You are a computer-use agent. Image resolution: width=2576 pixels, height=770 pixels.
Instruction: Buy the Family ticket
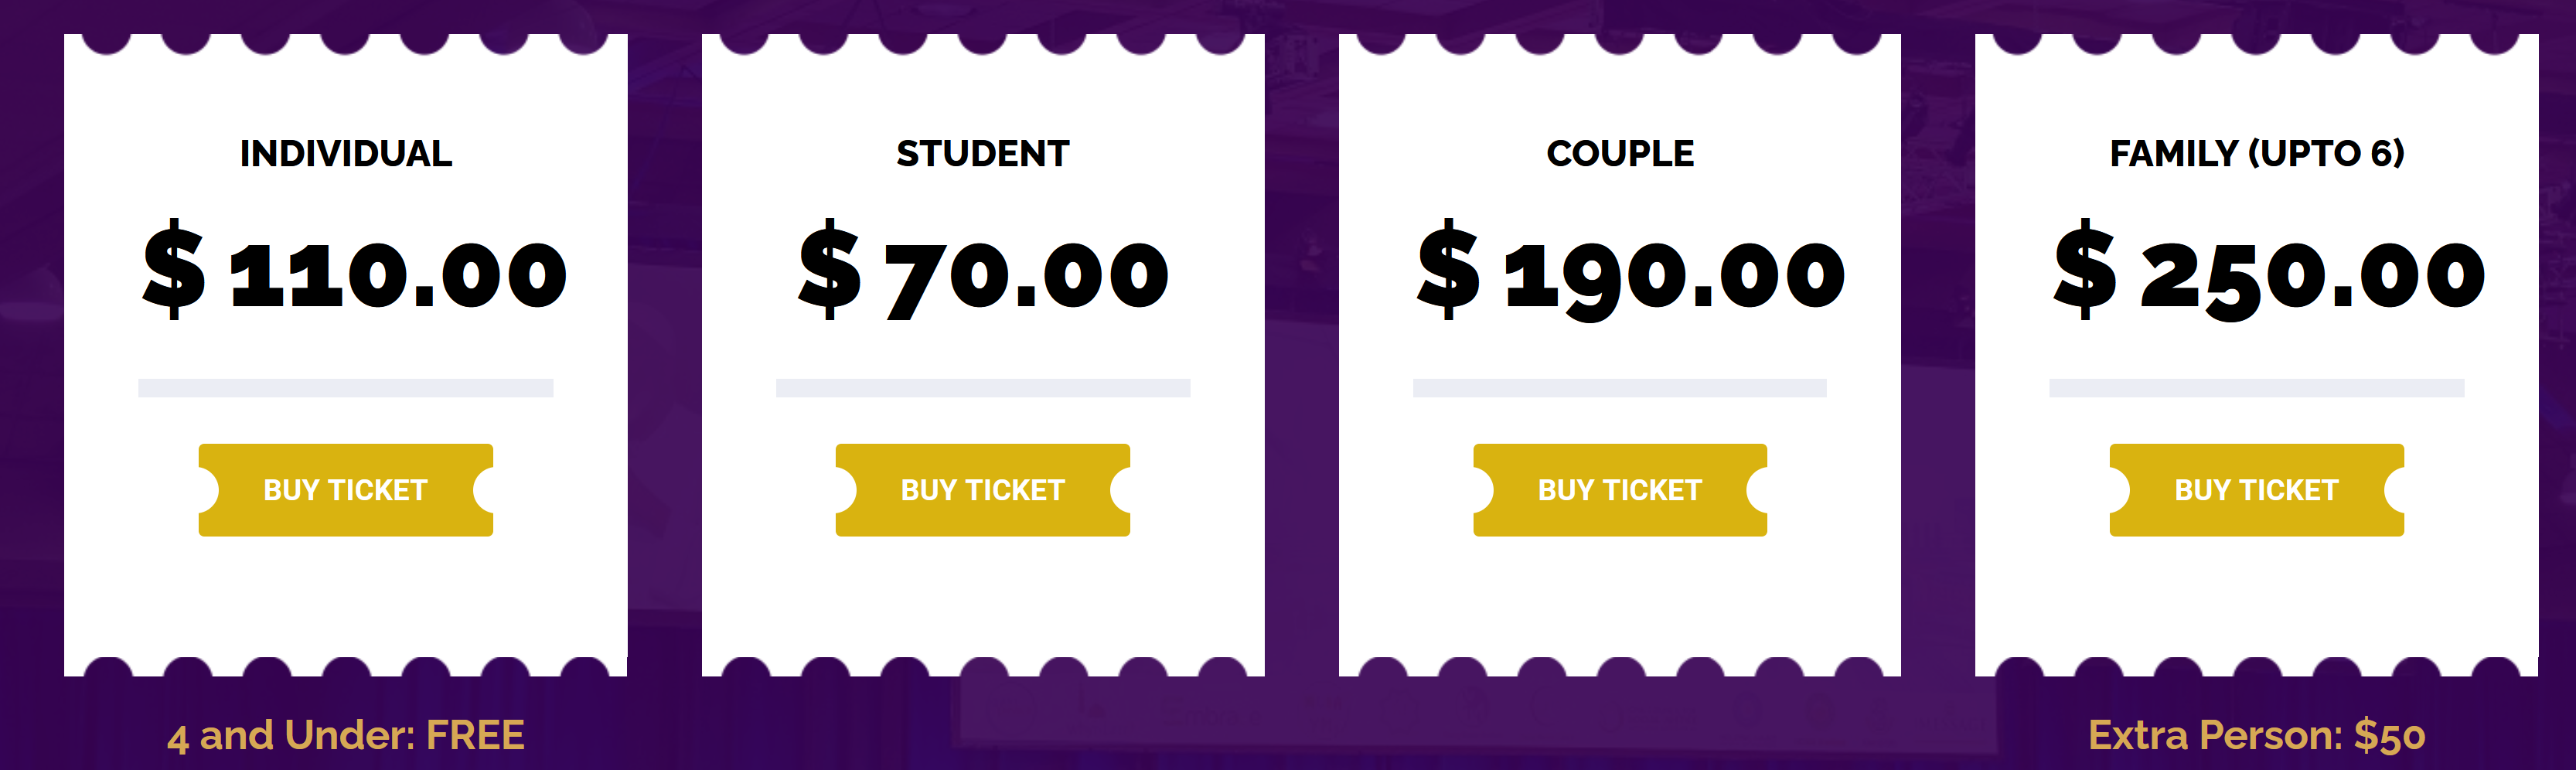(2256, 490)
